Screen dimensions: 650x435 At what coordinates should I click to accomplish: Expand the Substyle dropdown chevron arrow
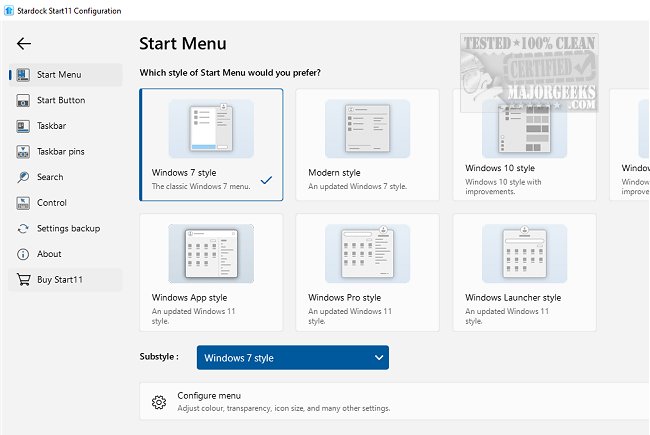click(x=378, y=358)
